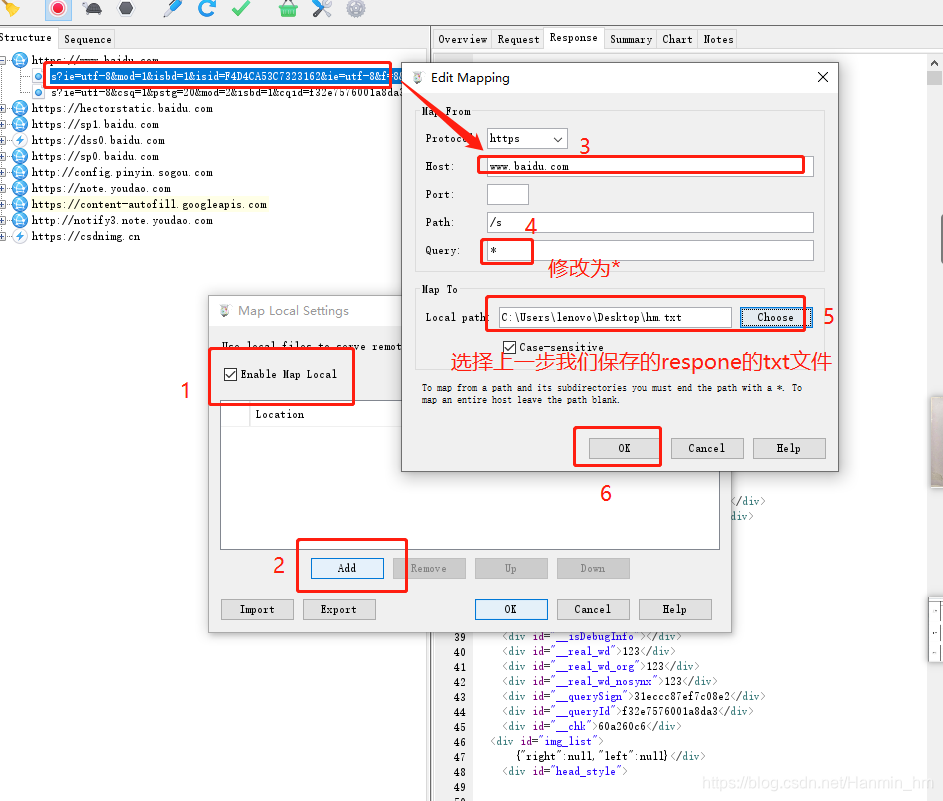Open the Response tab

pyautogui.click(x=574, y=37)
